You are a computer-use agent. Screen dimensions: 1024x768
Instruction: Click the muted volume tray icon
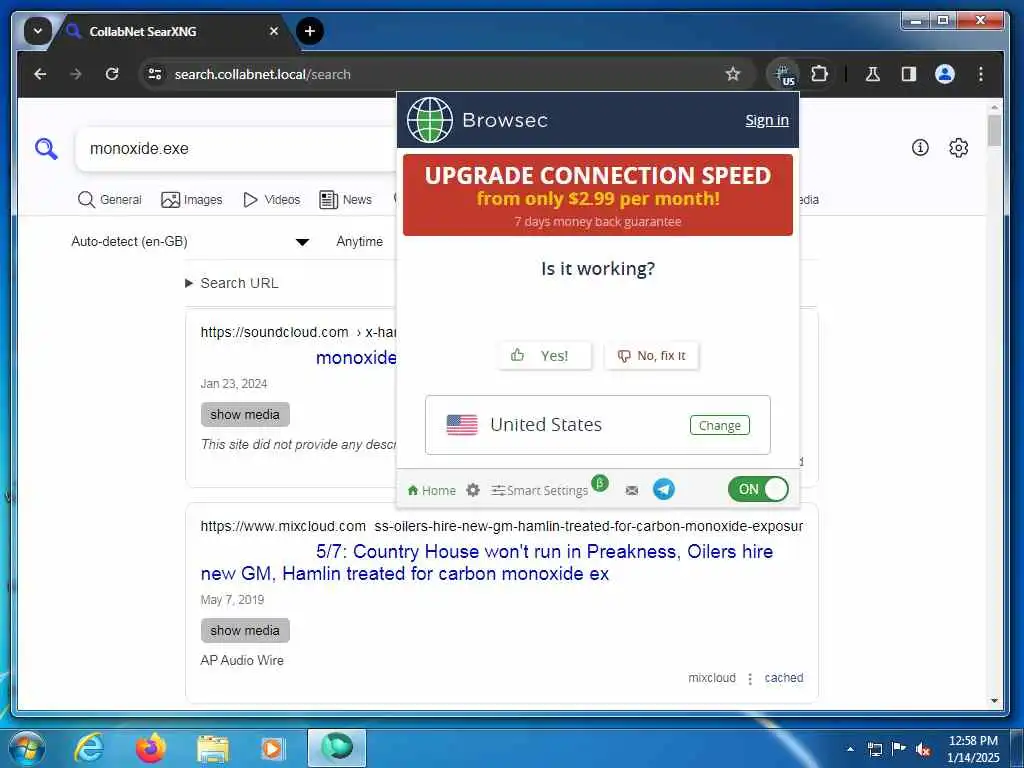(923, 749)
